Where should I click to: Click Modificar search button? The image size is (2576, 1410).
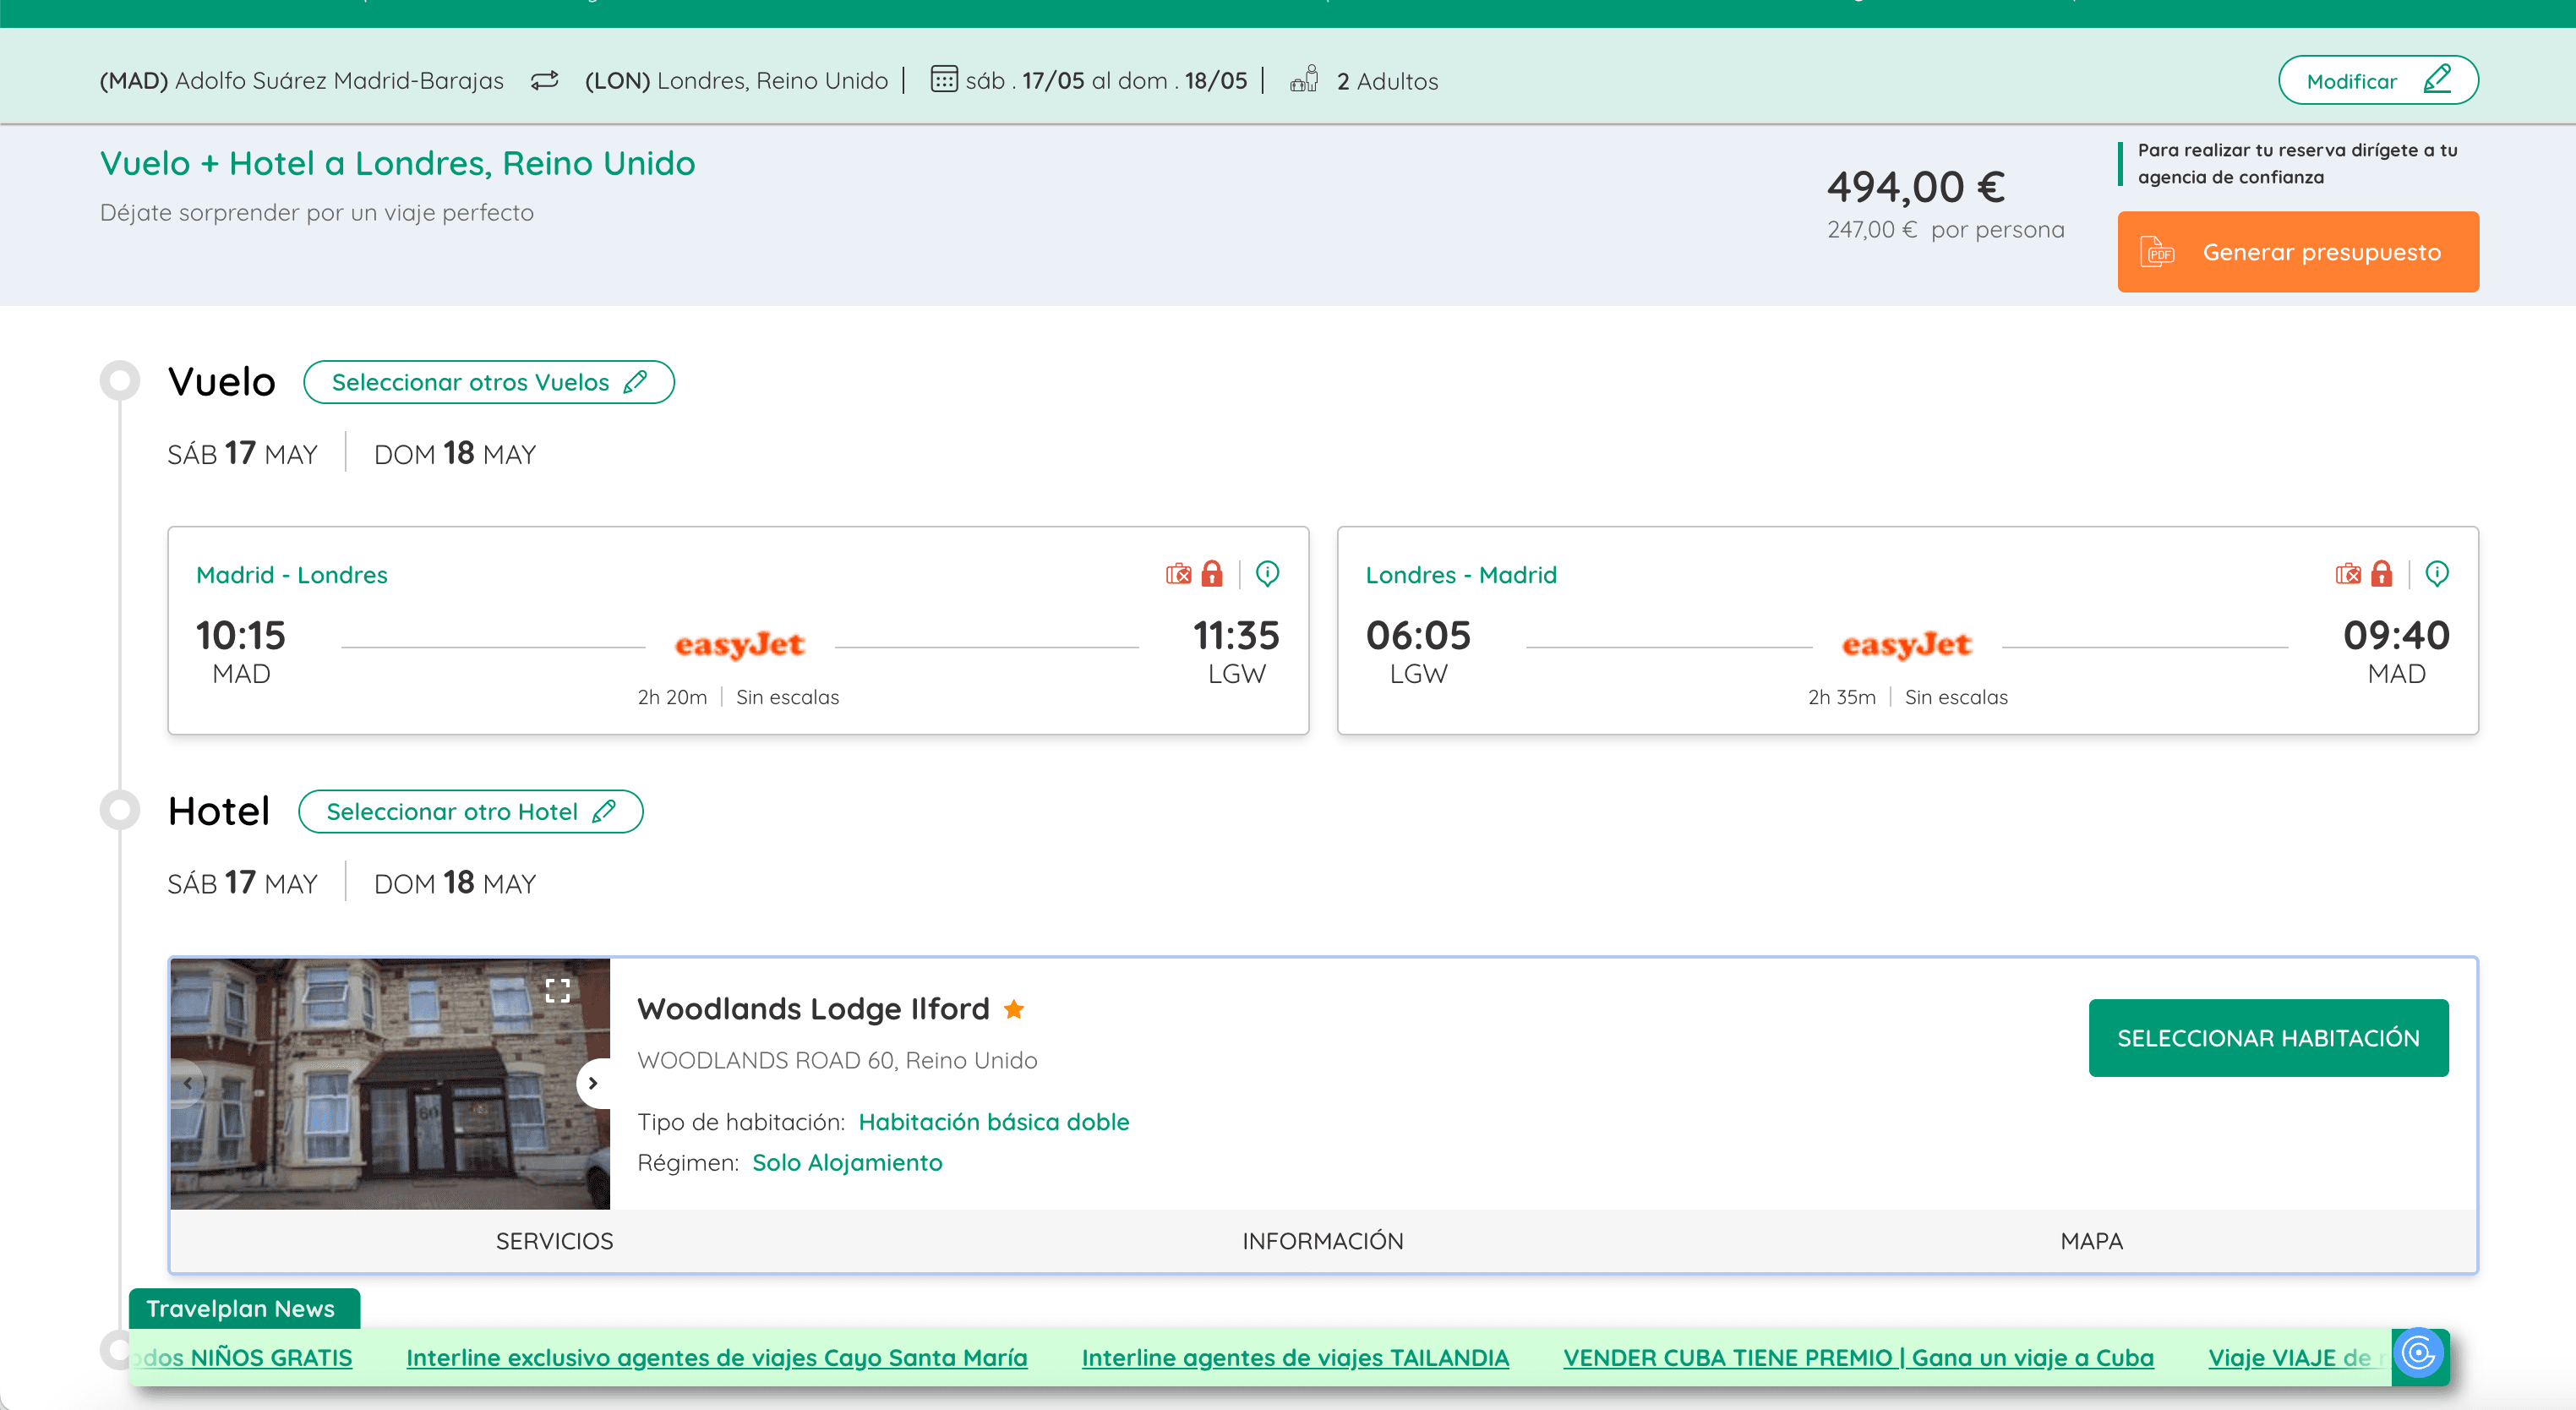pyautogui.click(x=2377, y=80)
